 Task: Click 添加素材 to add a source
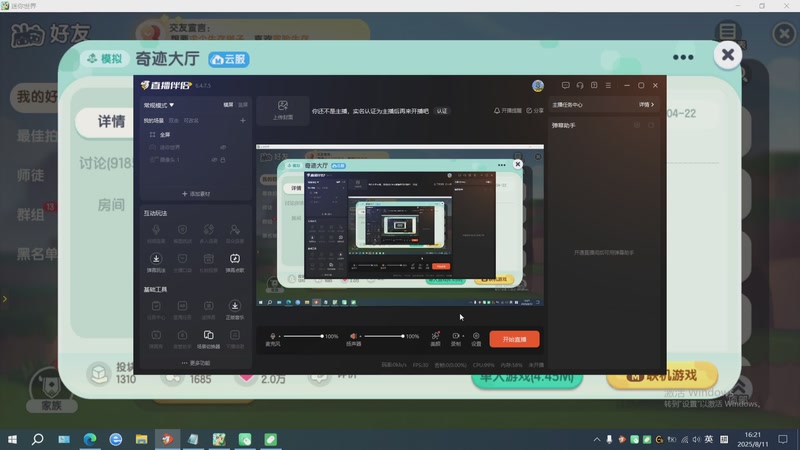[196, 194]
